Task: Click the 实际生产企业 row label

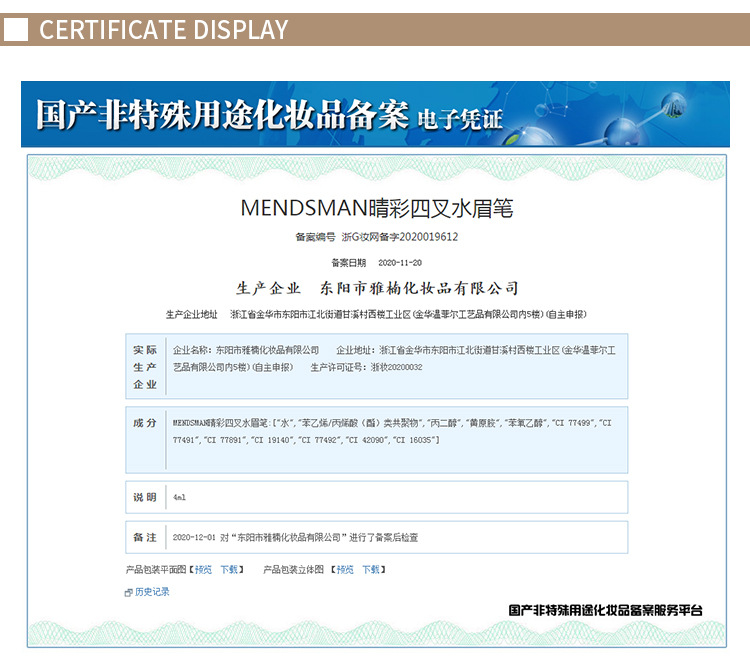Action: pos(145,367)
